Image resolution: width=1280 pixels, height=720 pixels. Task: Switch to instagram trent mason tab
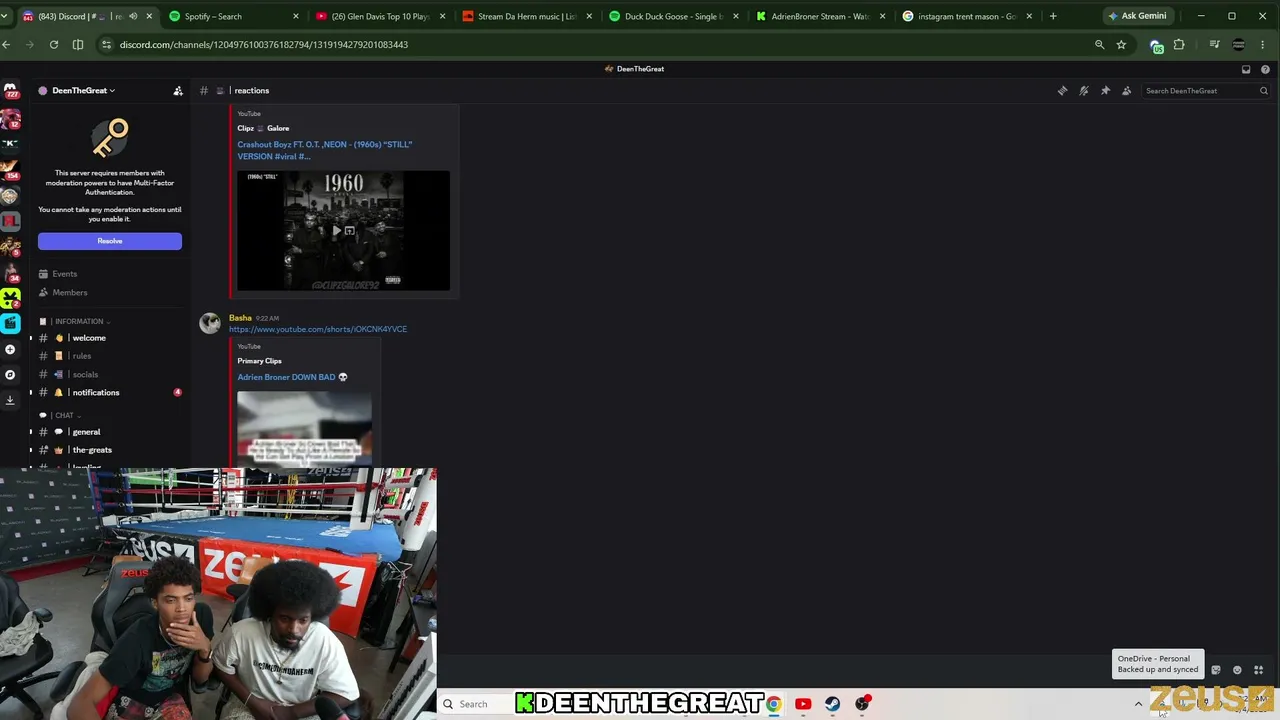coord(966,16)
